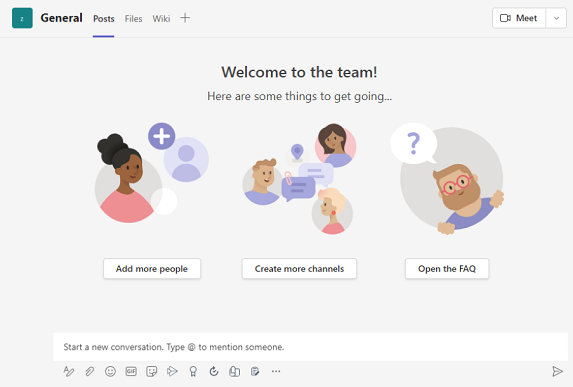Viewport: 573px width, 387px height.
Task: Start a meeting with the Meet button
Action: pos(519,18)
